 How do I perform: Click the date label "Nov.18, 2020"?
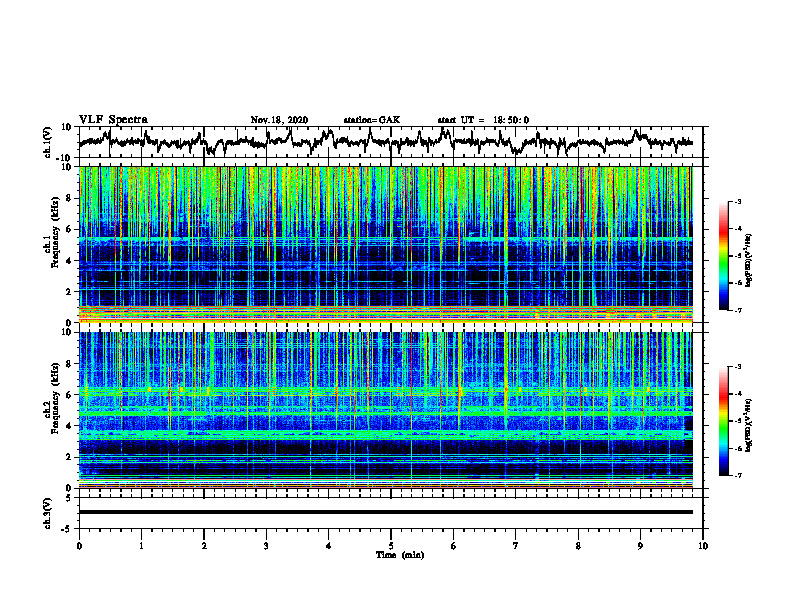279,120
